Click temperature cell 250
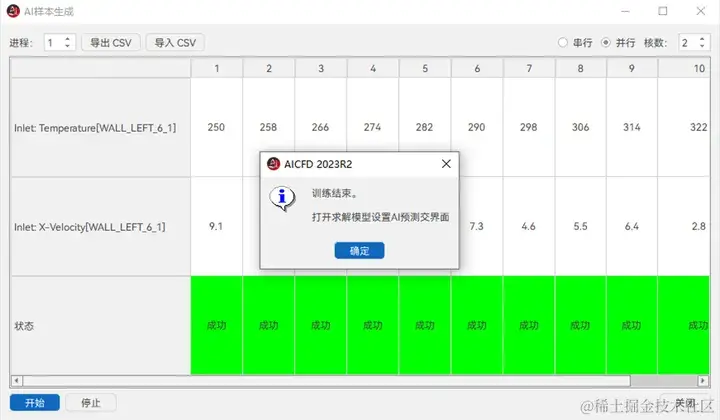The width and height of the screenshot is (720, 420). (x=216, y=127)
